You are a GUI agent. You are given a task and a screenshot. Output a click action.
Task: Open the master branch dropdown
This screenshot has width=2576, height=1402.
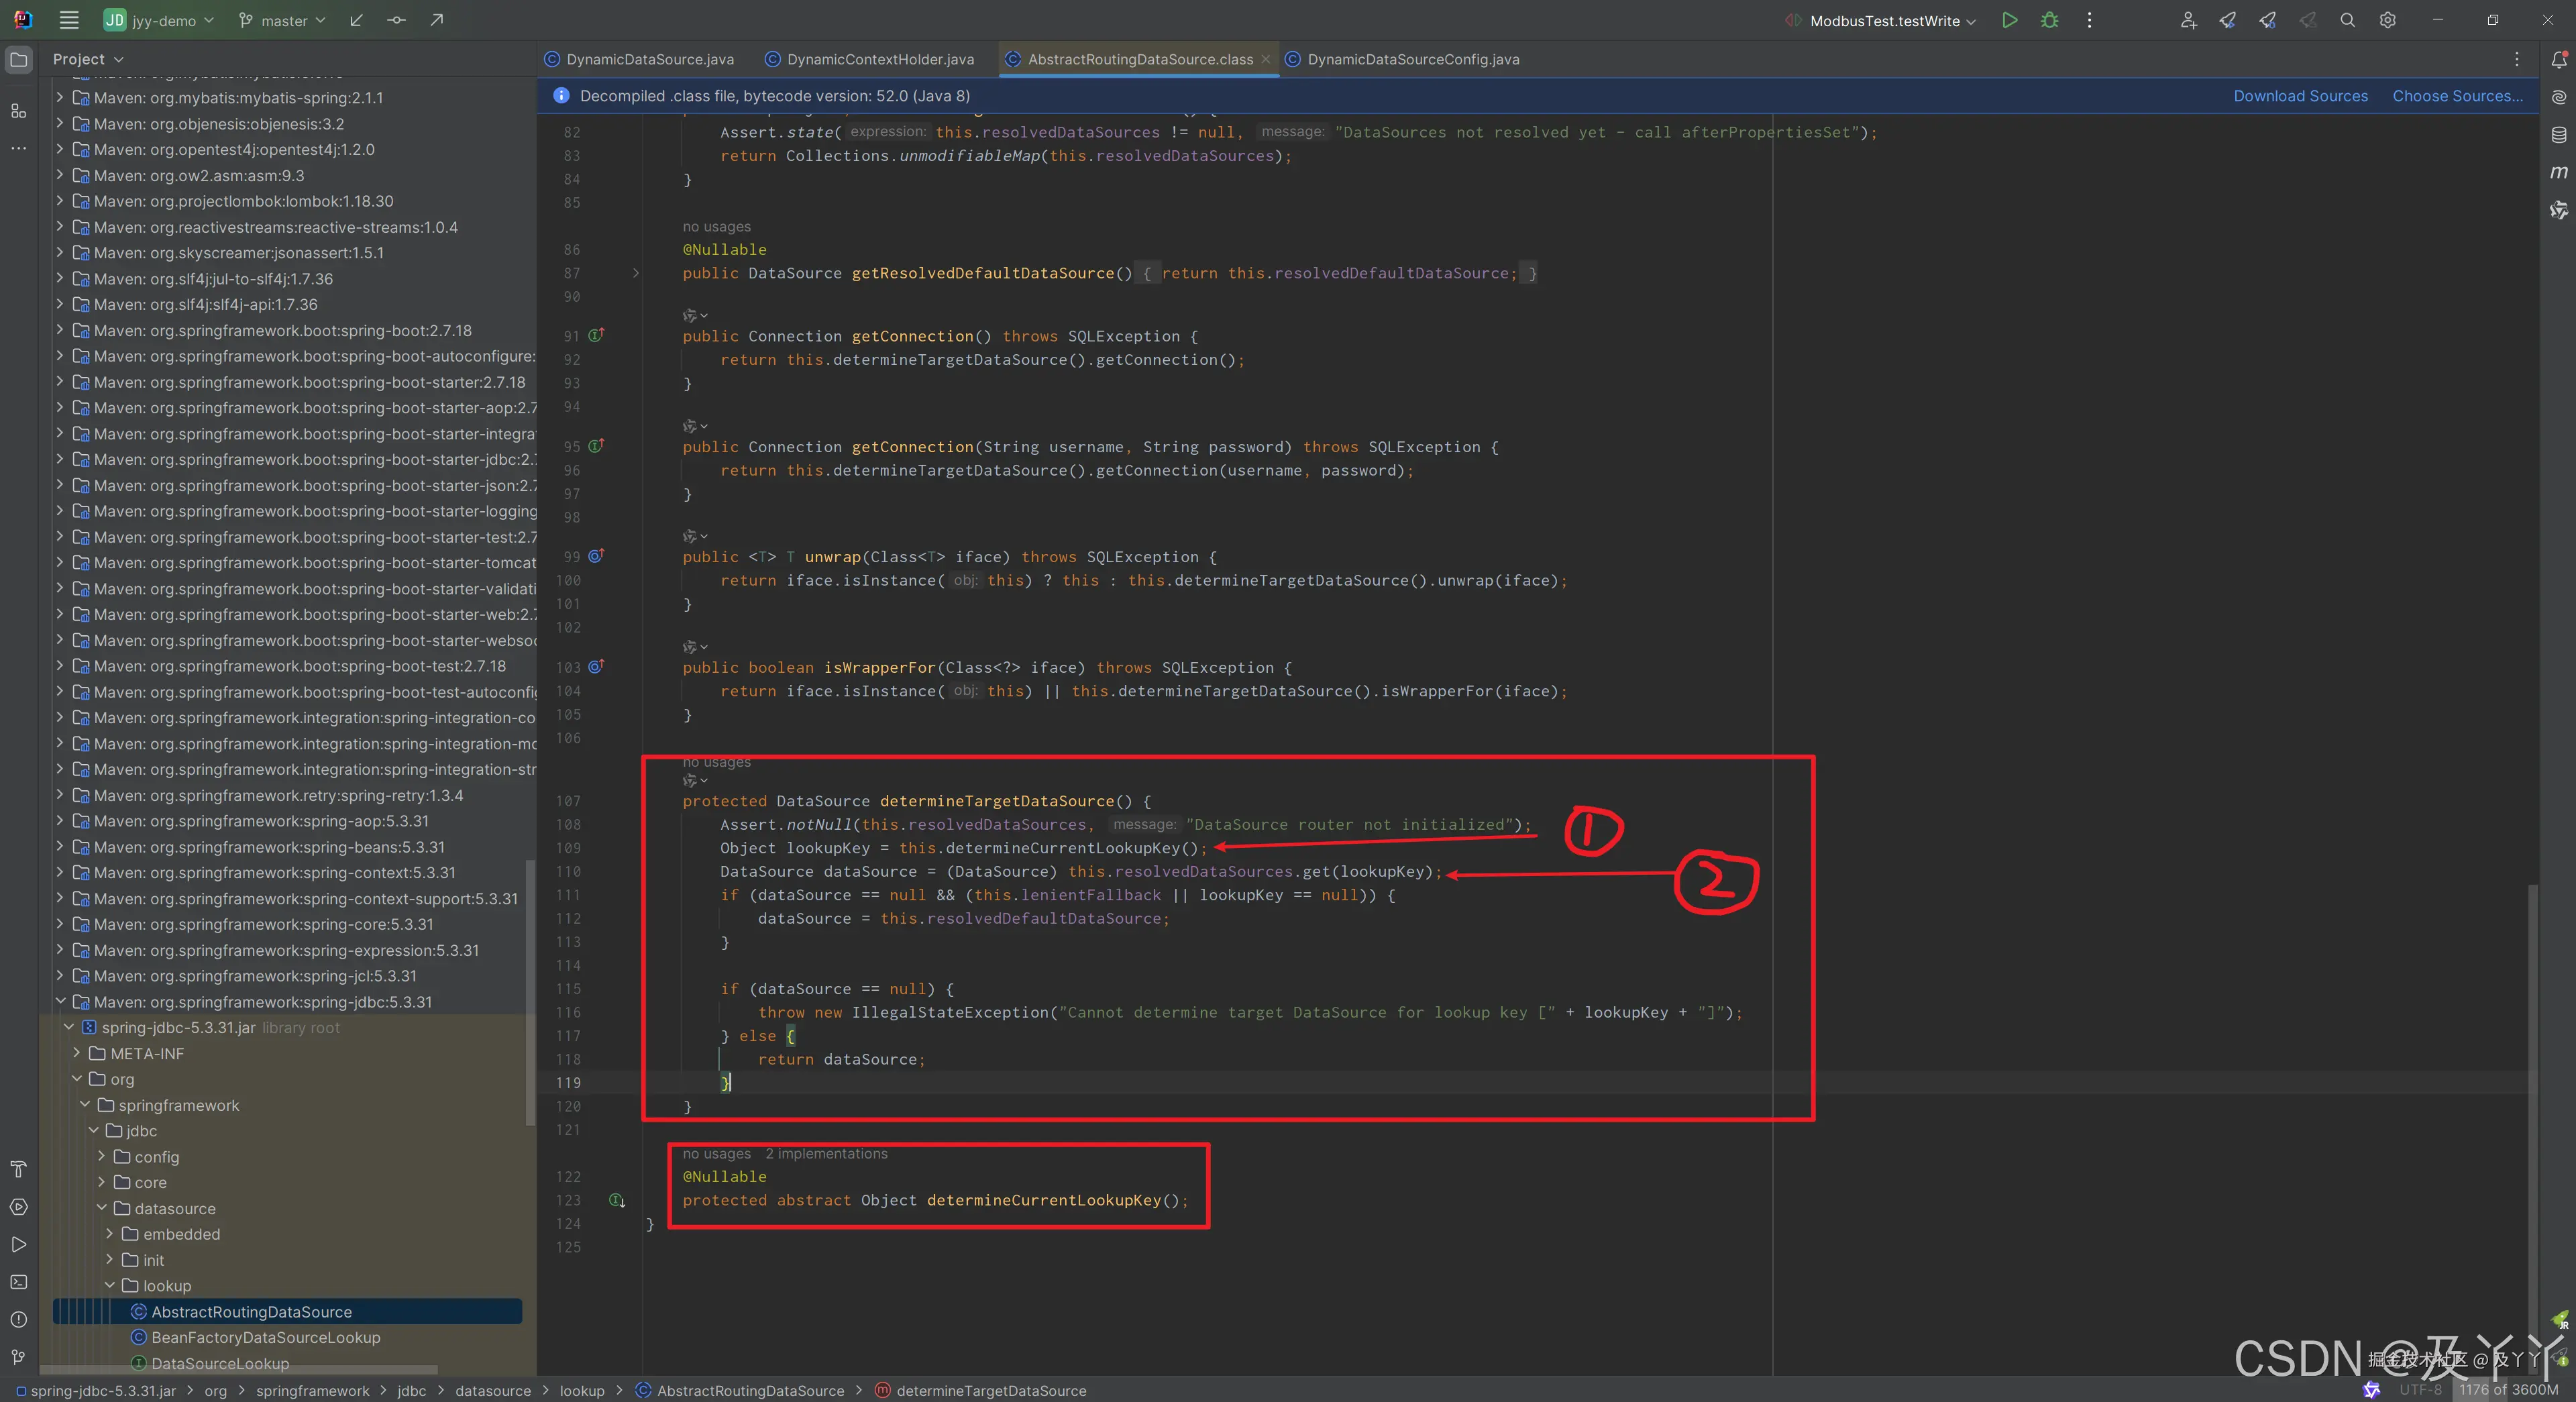(284, 20)
